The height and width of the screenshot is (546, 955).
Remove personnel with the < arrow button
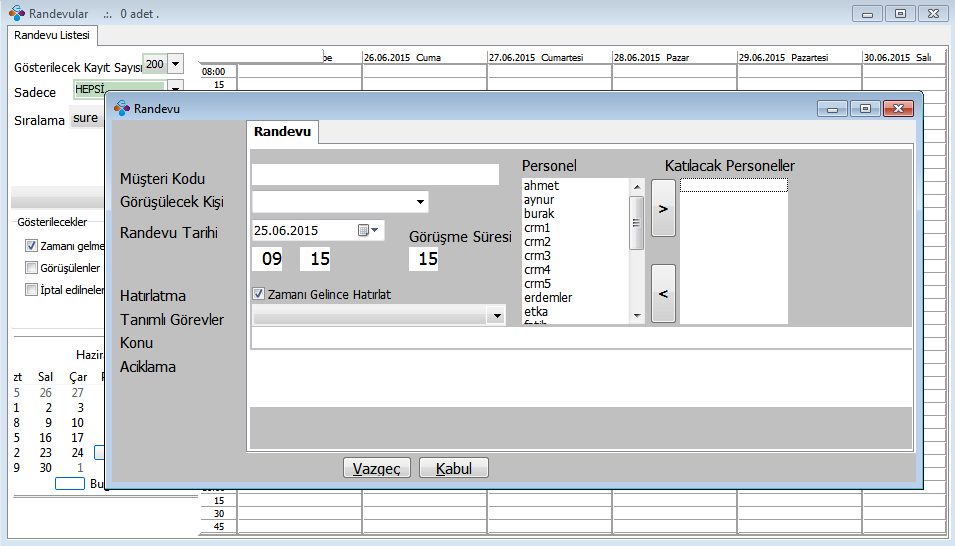tap(663, 293)
